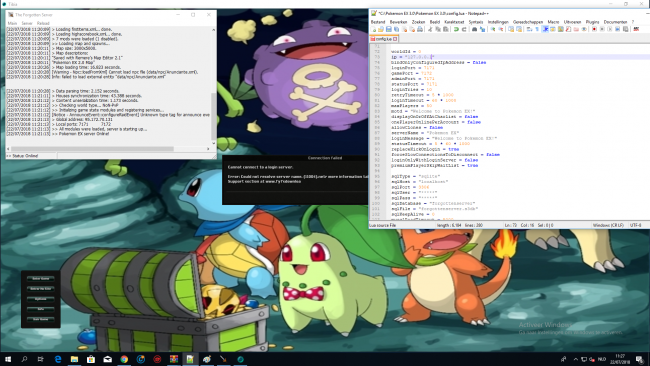Click the Windows Start button
This screenshot has height=366, width=650.
point(7,359)
